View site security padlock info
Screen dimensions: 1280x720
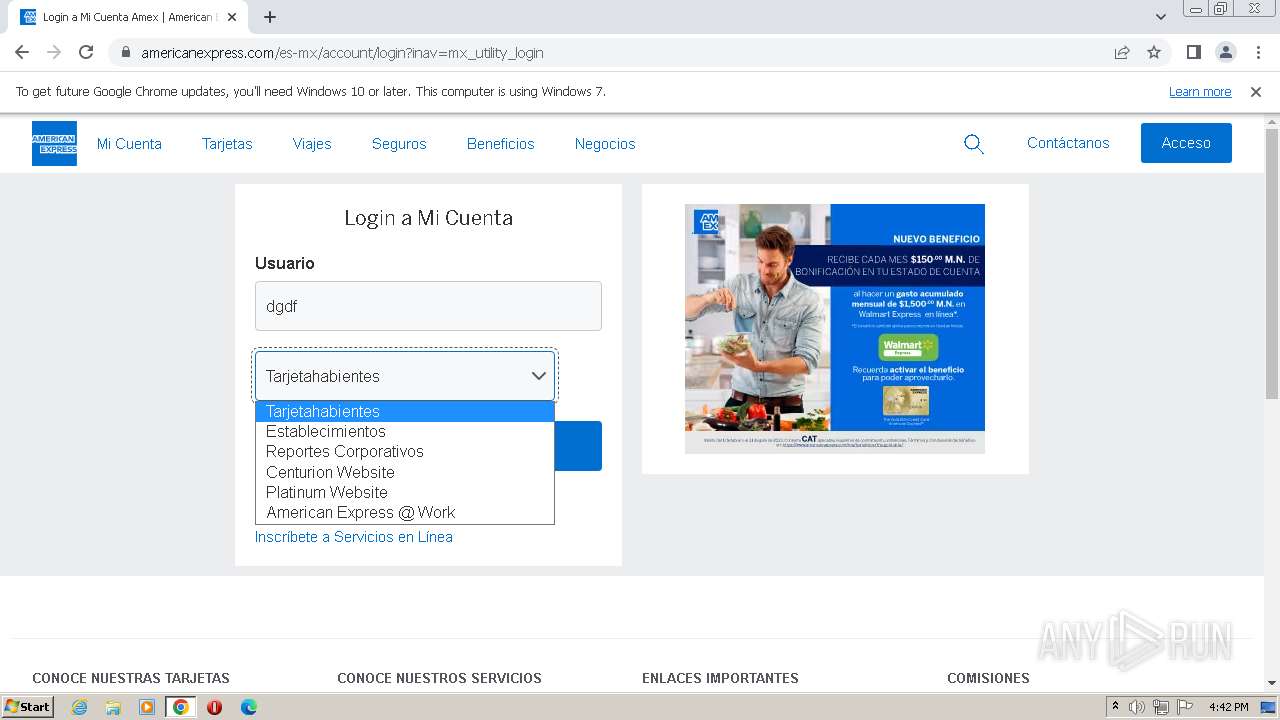click(125, 52)
